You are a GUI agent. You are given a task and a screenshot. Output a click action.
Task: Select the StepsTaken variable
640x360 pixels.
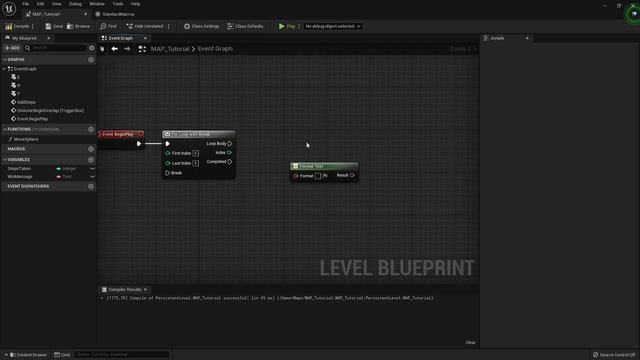pyautogui.click(x=19, y=169)
